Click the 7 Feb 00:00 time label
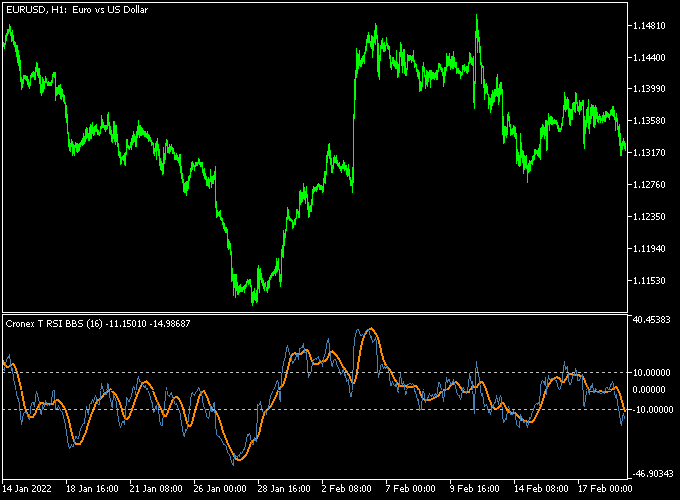Viewport: 680px width, 500px height. [x=410, y=489]
